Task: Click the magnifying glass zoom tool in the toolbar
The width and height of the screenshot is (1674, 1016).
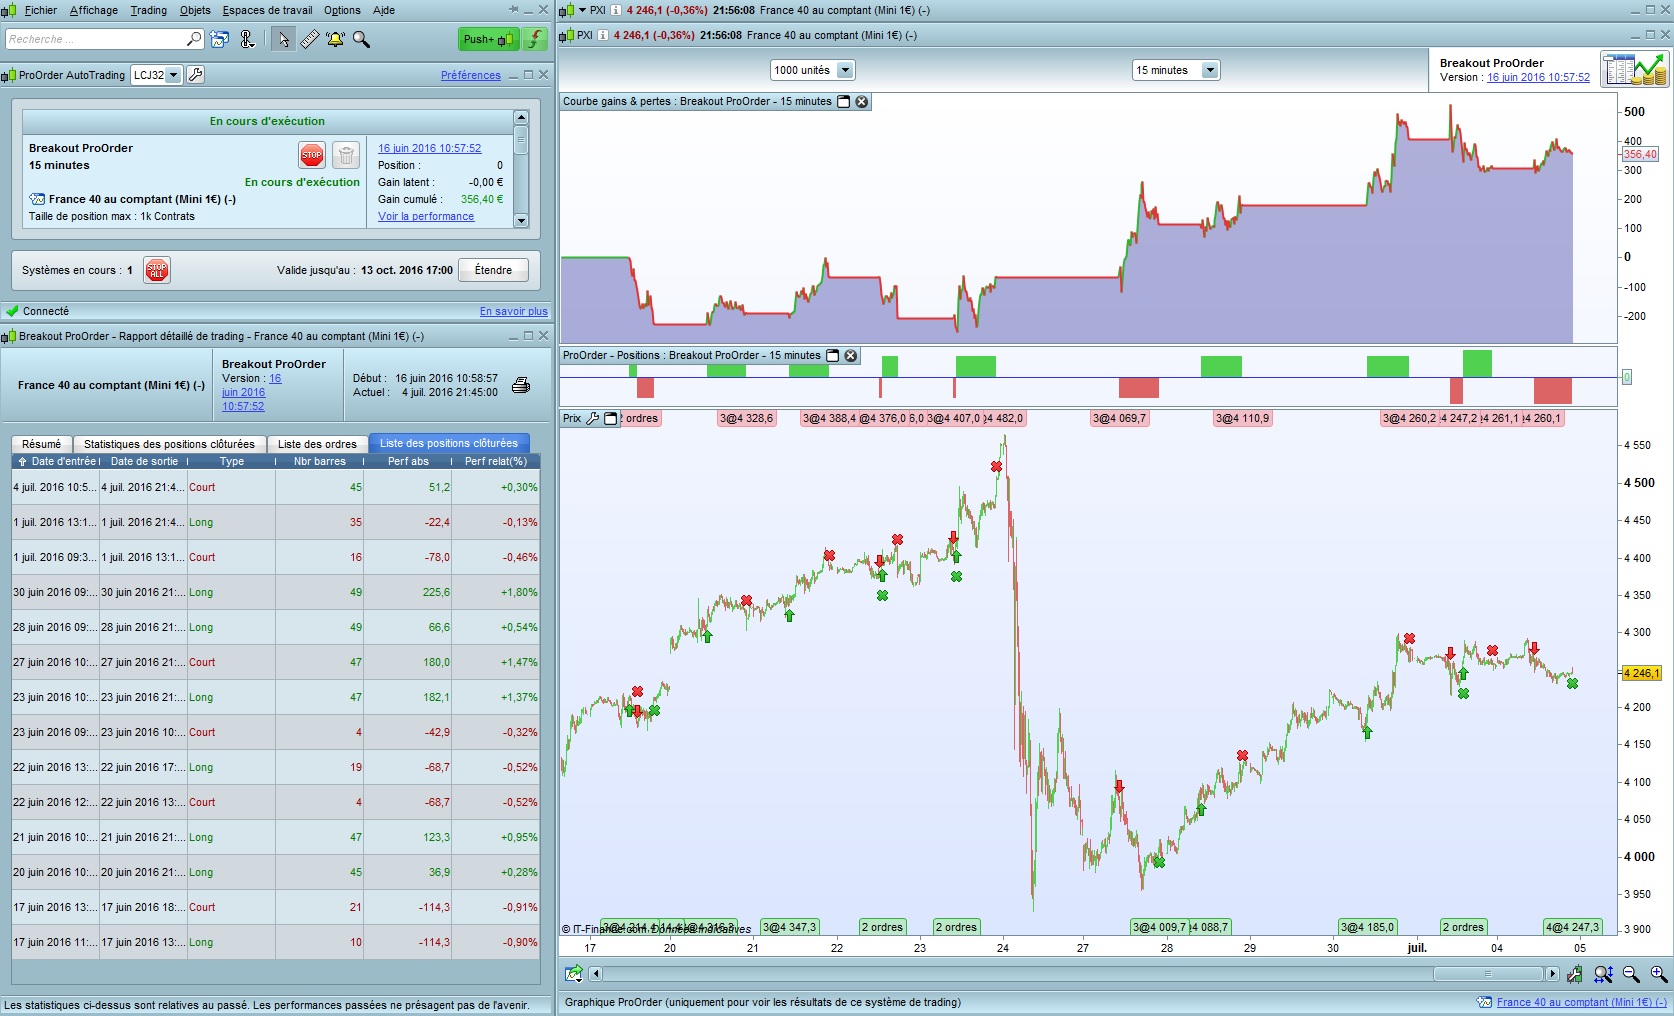Action: click(361, 39)
